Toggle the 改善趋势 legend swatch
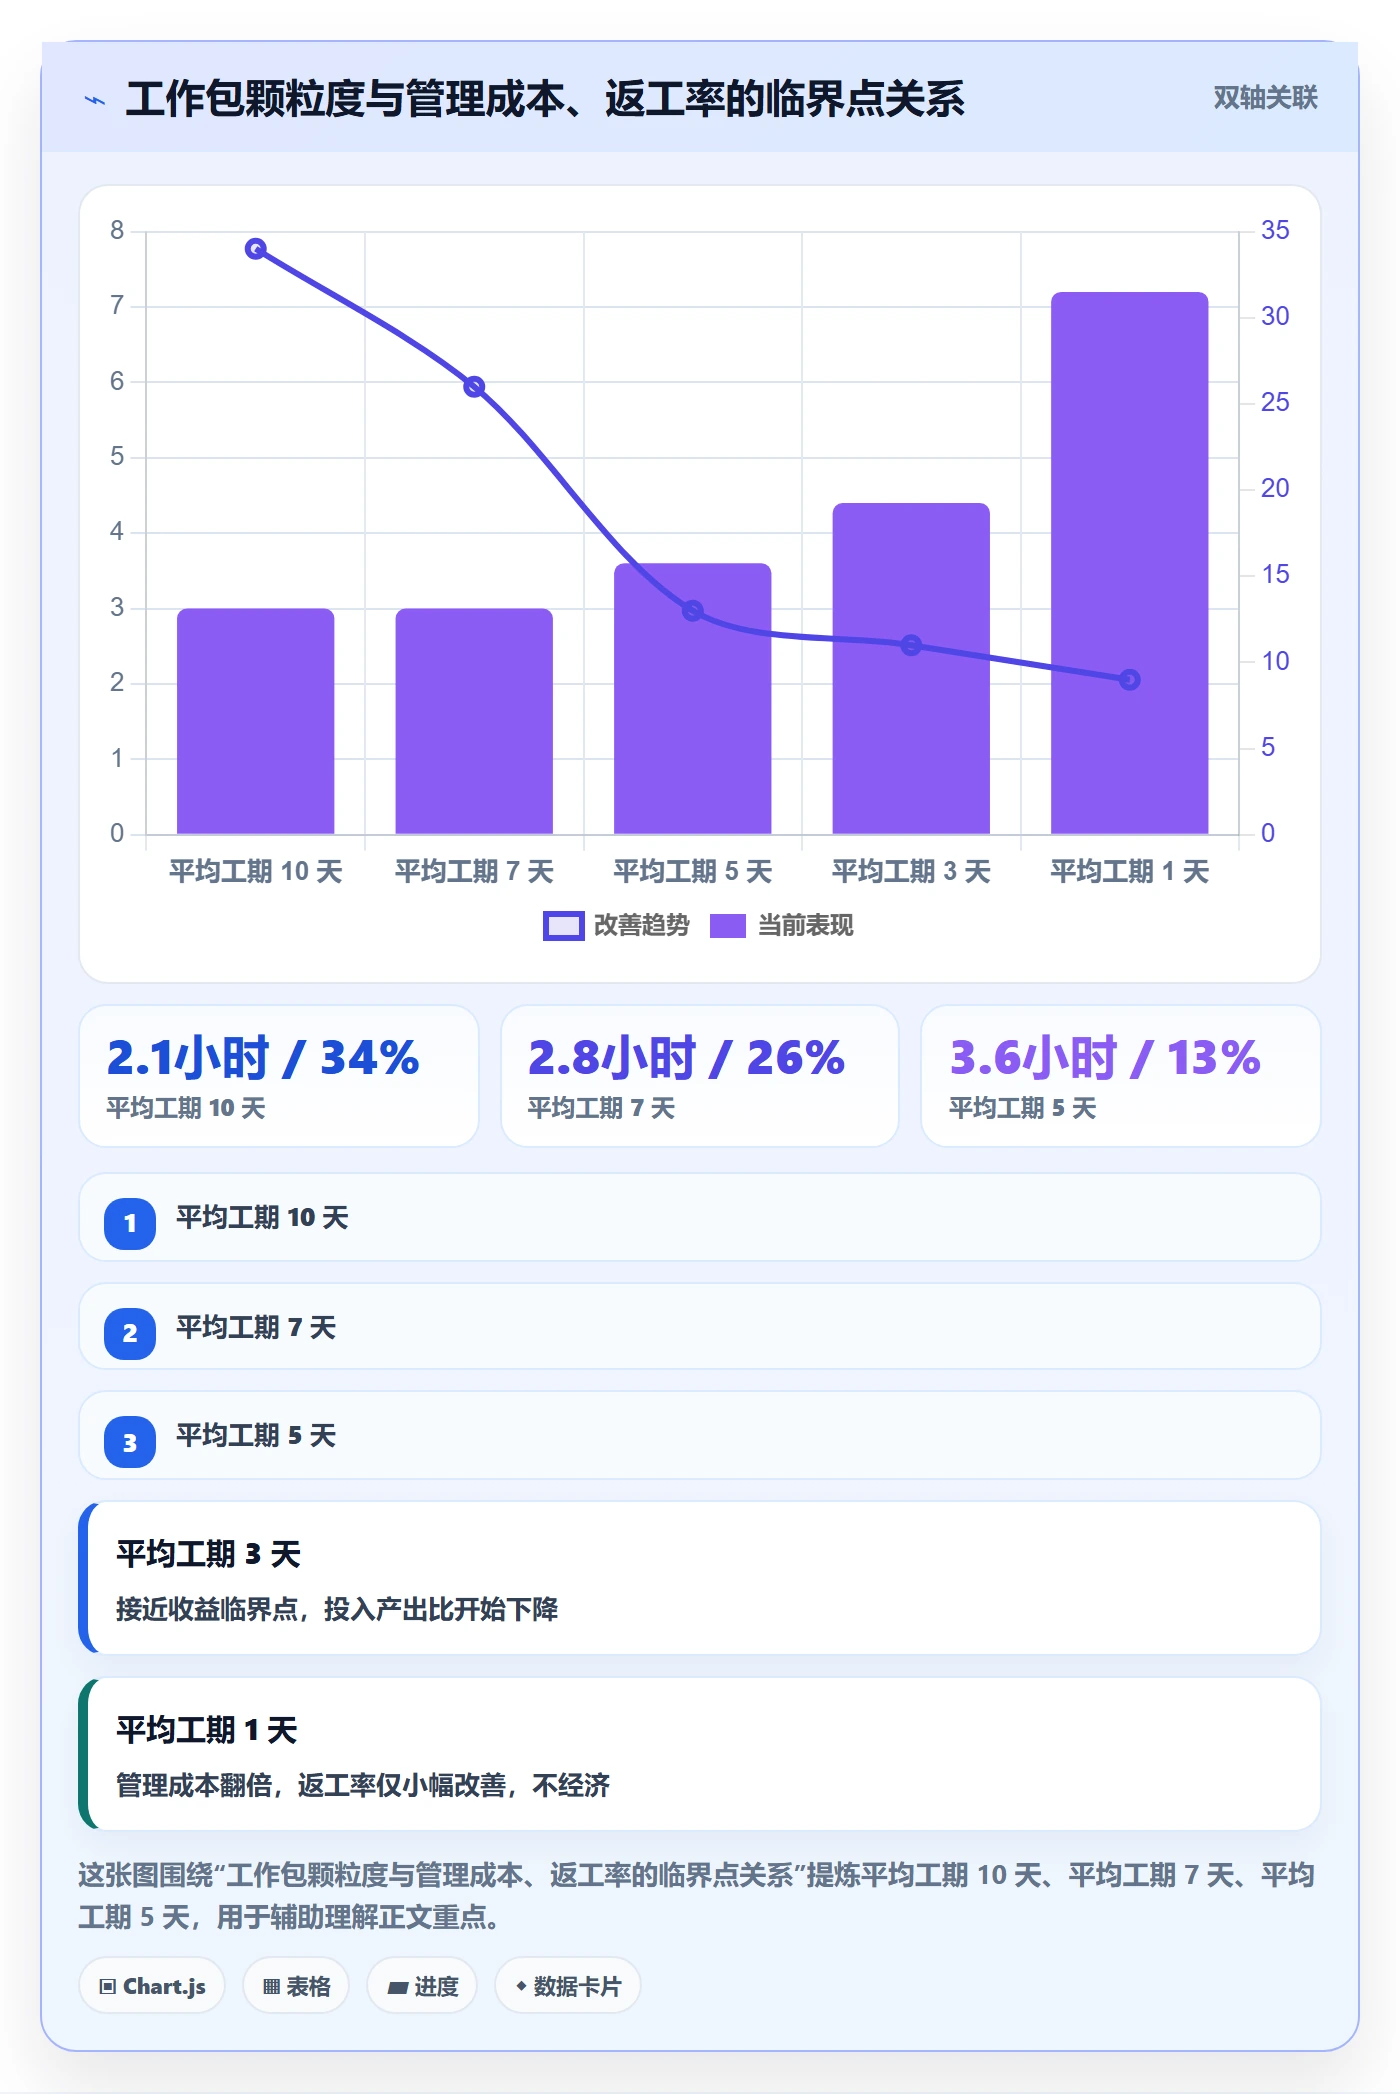 (x=563, y=926)
